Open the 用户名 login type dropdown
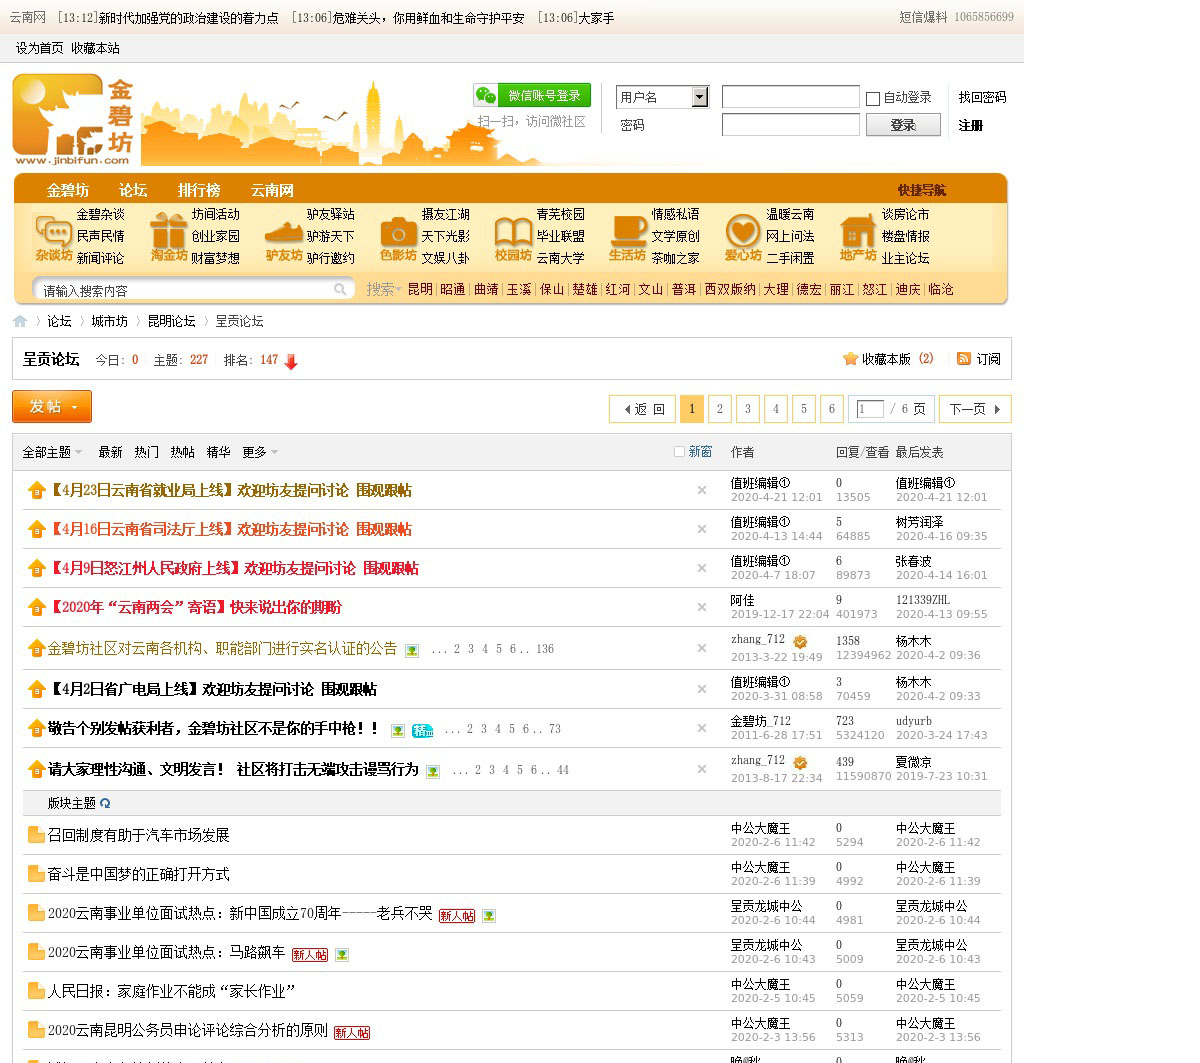This screenshot has width=1200, height=1063. coord(700,97)
